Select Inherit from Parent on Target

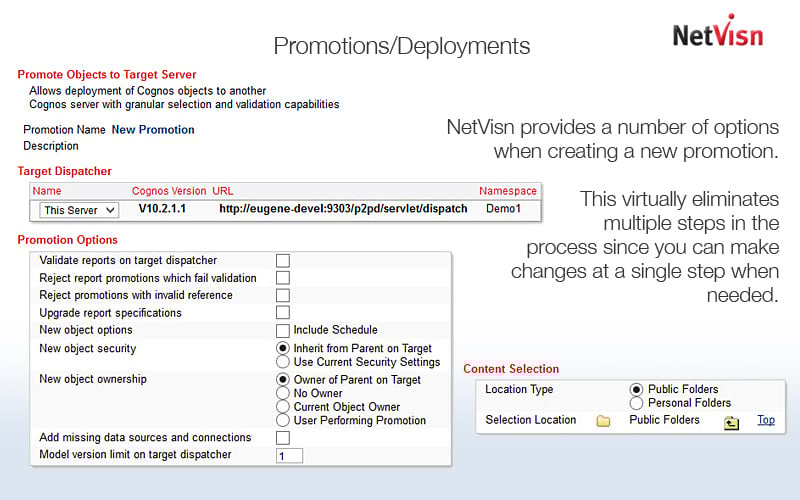point(283,348)
